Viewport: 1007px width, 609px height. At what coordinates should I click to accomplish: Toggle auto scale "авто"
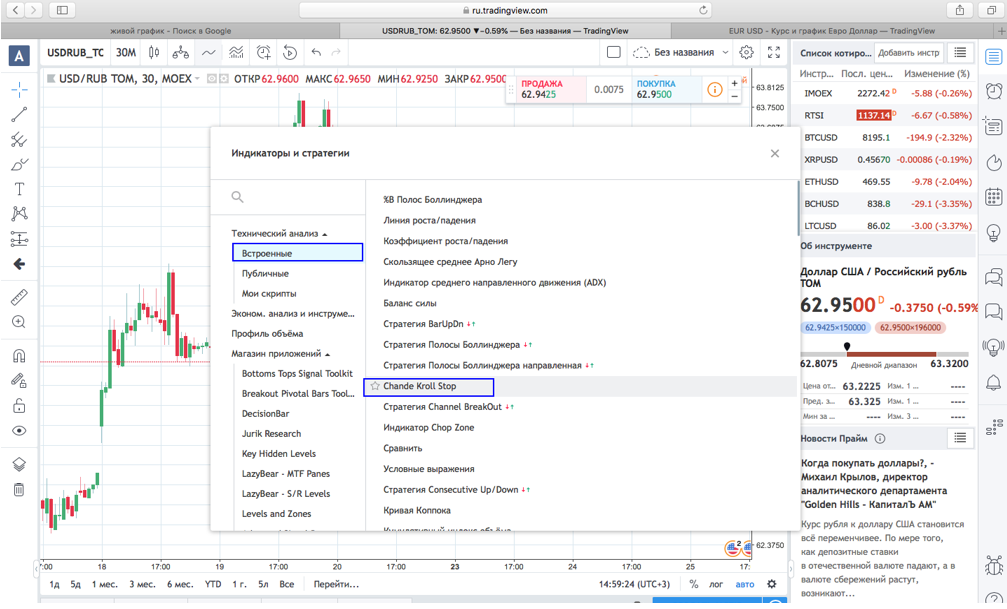coord(745,584)
